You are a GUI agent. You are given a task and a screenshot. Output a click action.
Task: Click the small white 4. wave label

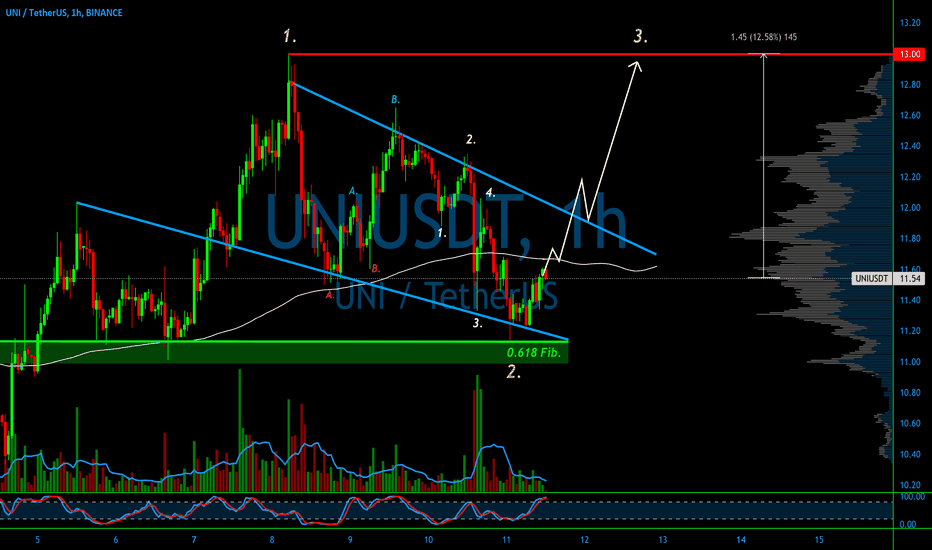490,192
